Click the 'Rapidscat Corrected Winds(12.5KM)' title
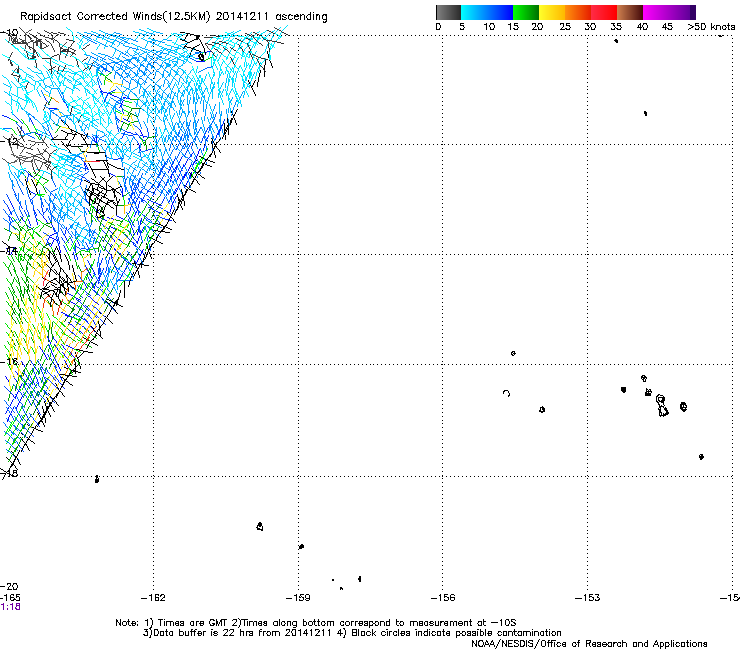This screenshot has height=650, width=740. coord(115,17)
